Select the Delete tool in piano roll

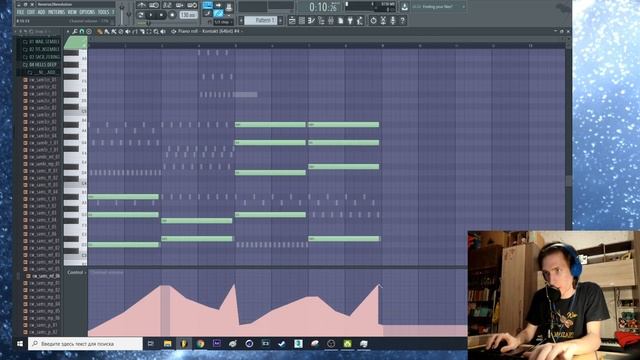coord(121,31)
